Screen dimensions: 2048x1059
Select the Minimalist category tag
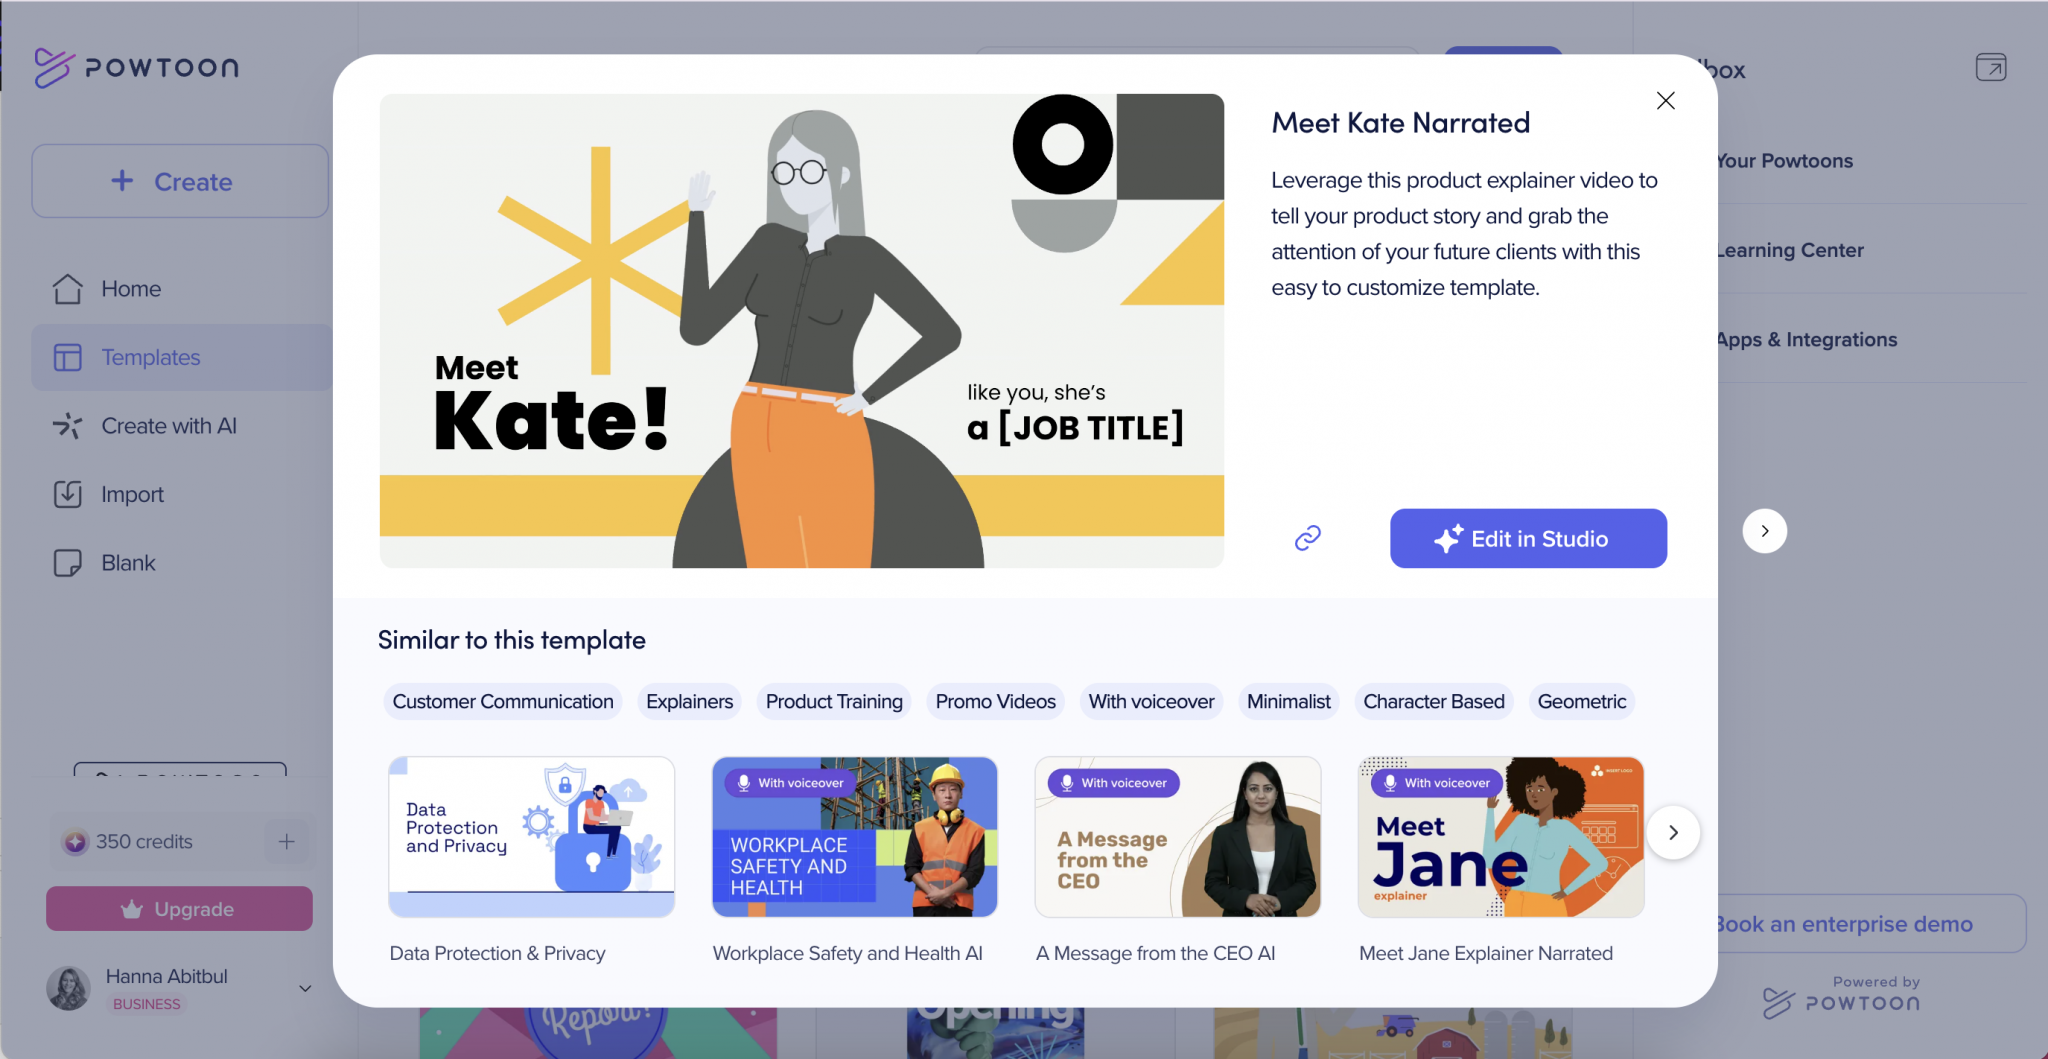(1288, 701)
